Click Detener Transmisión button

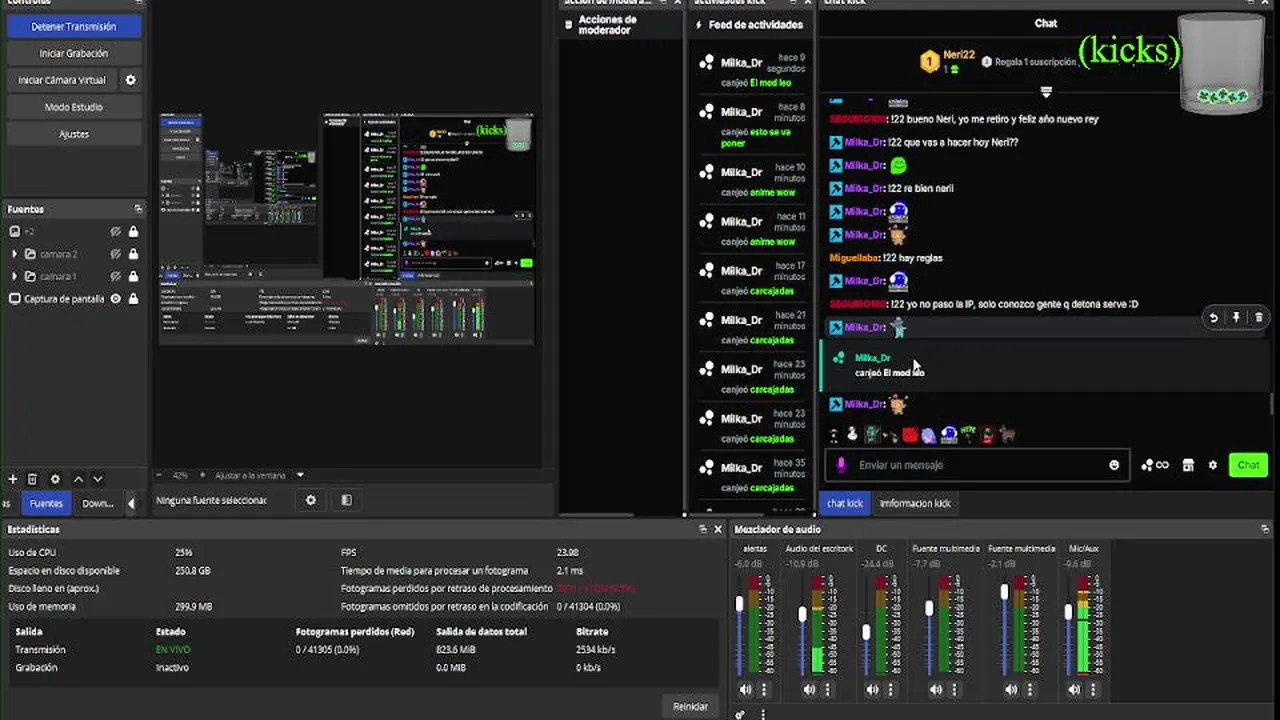[74, 27]
